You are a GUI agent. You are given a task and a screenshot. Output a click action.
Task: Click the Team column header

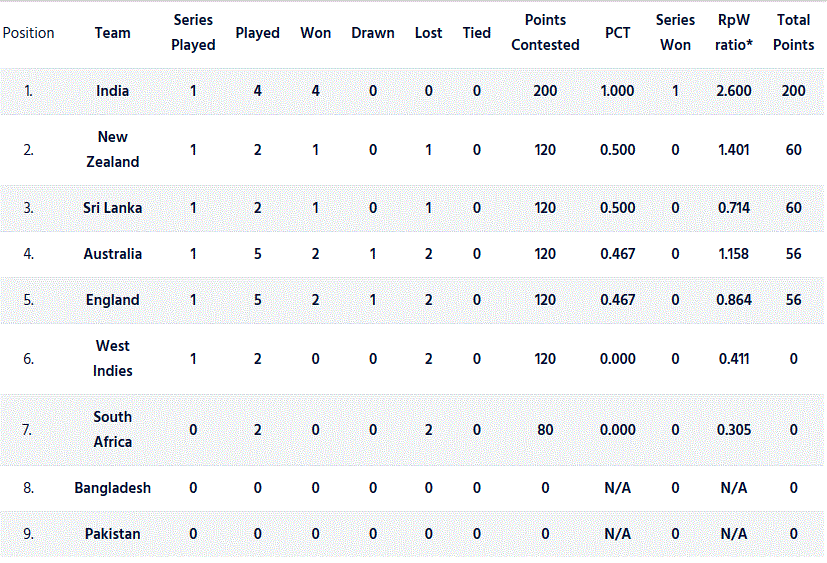click(x=112, y=33)
